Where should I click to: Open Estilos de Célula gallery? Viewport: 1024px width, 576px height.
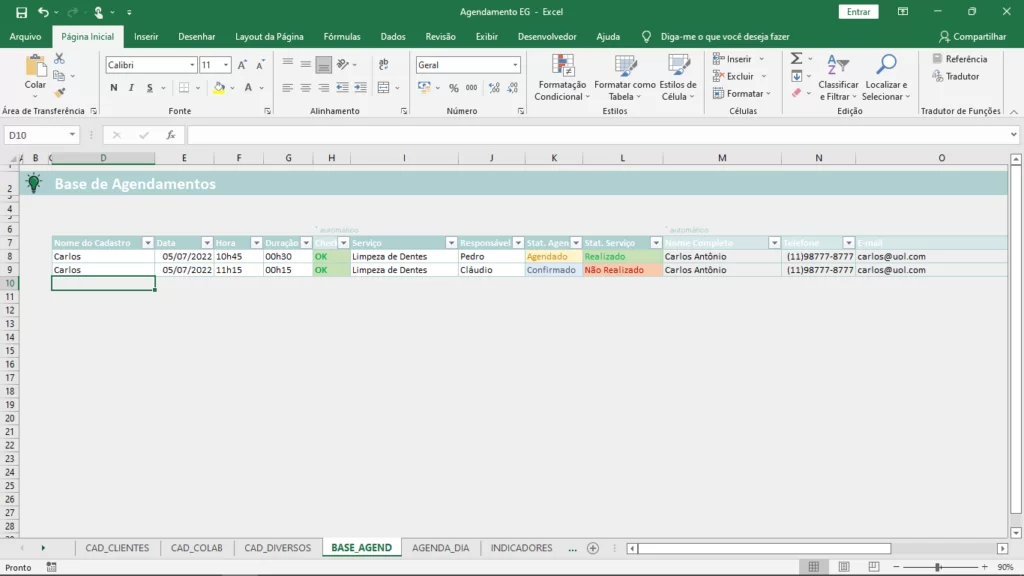679,78
